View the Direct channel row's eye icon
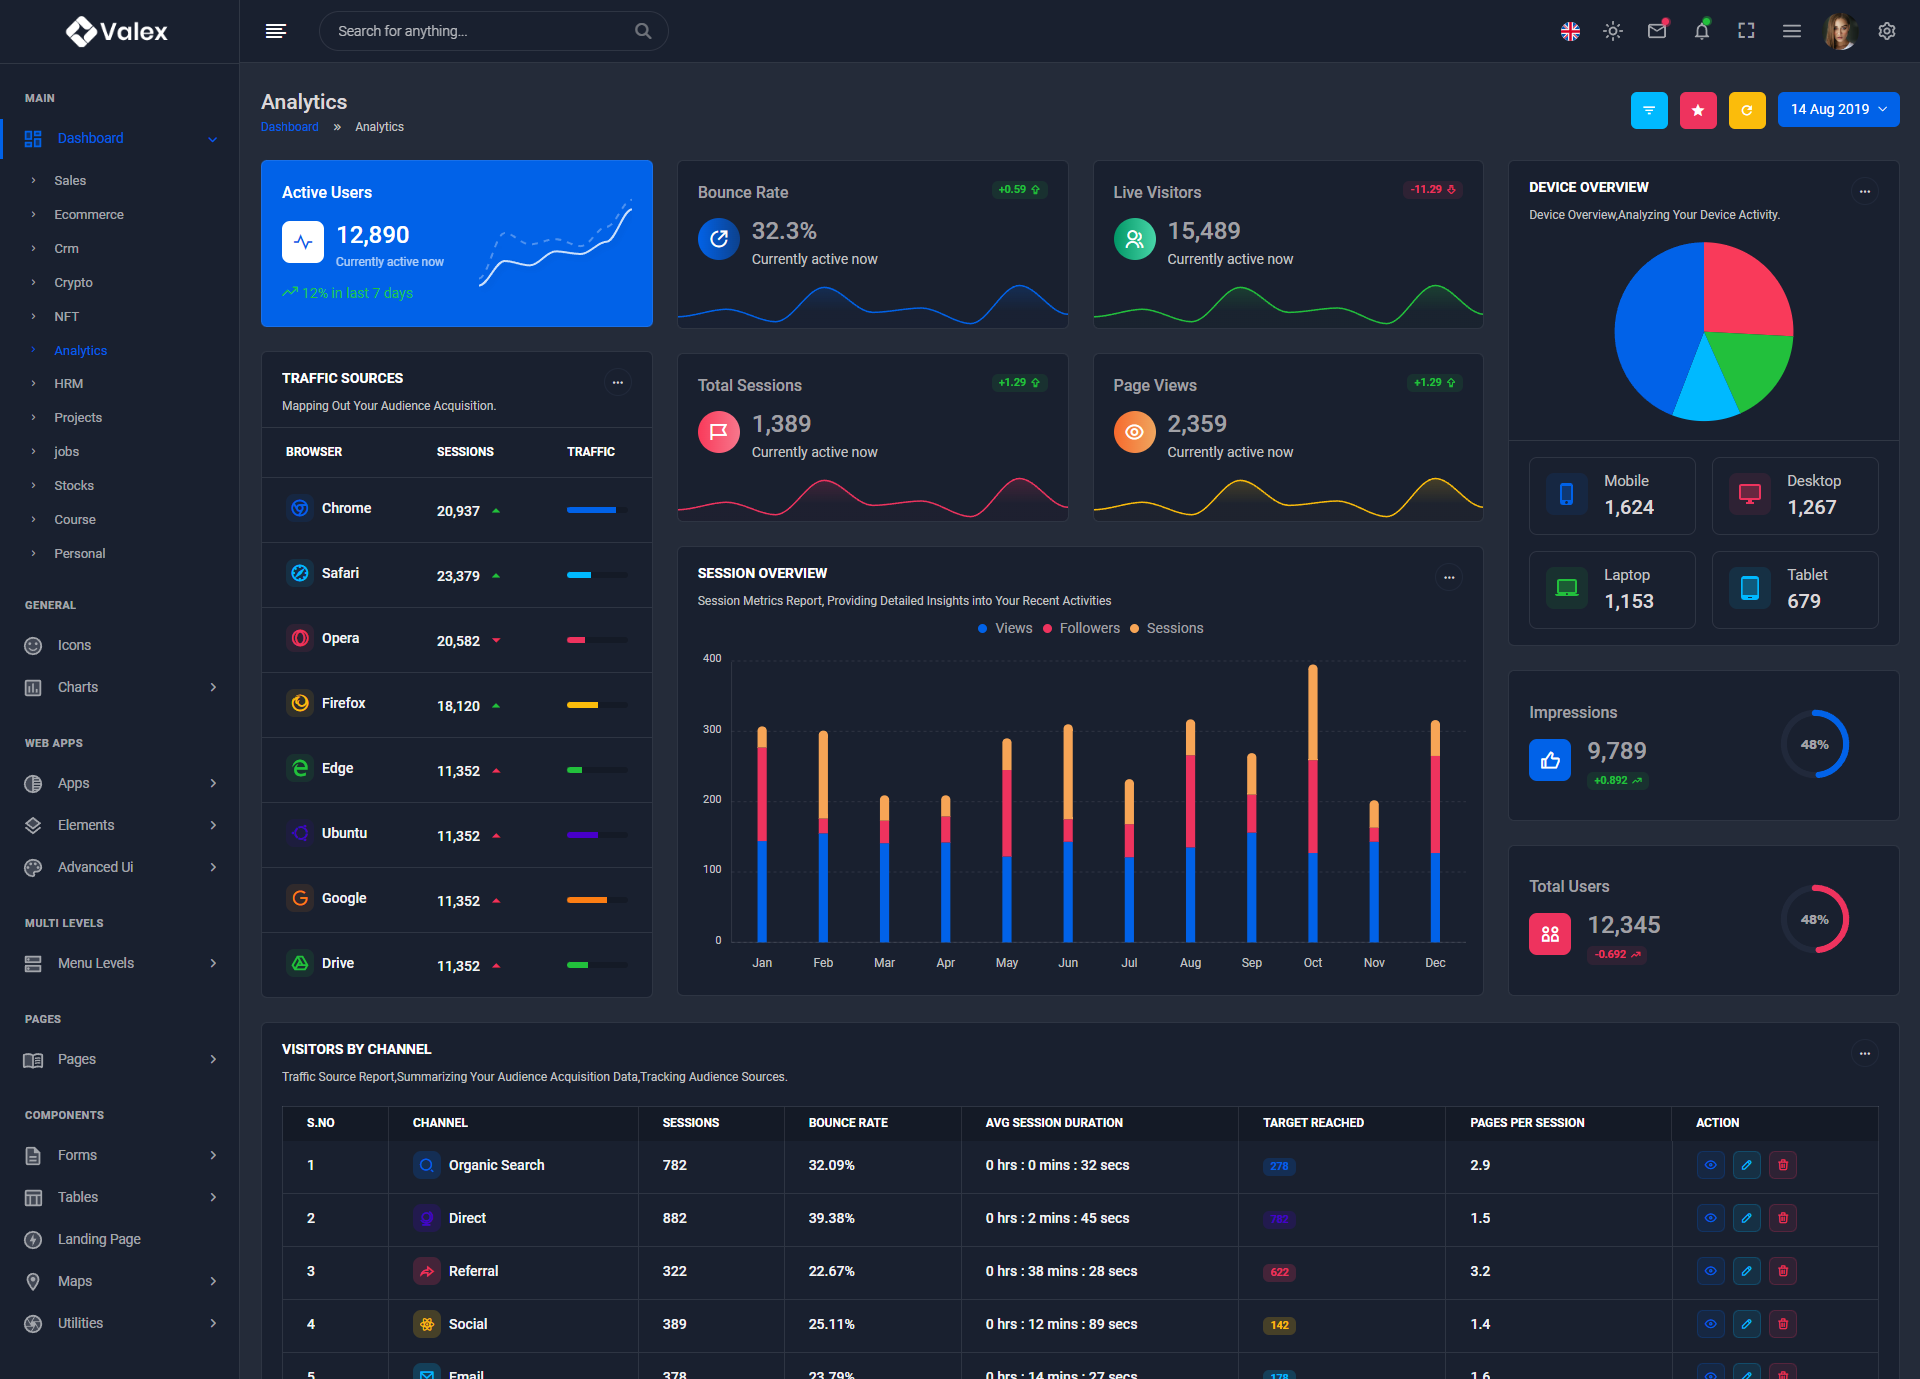 [1710, 1218]
